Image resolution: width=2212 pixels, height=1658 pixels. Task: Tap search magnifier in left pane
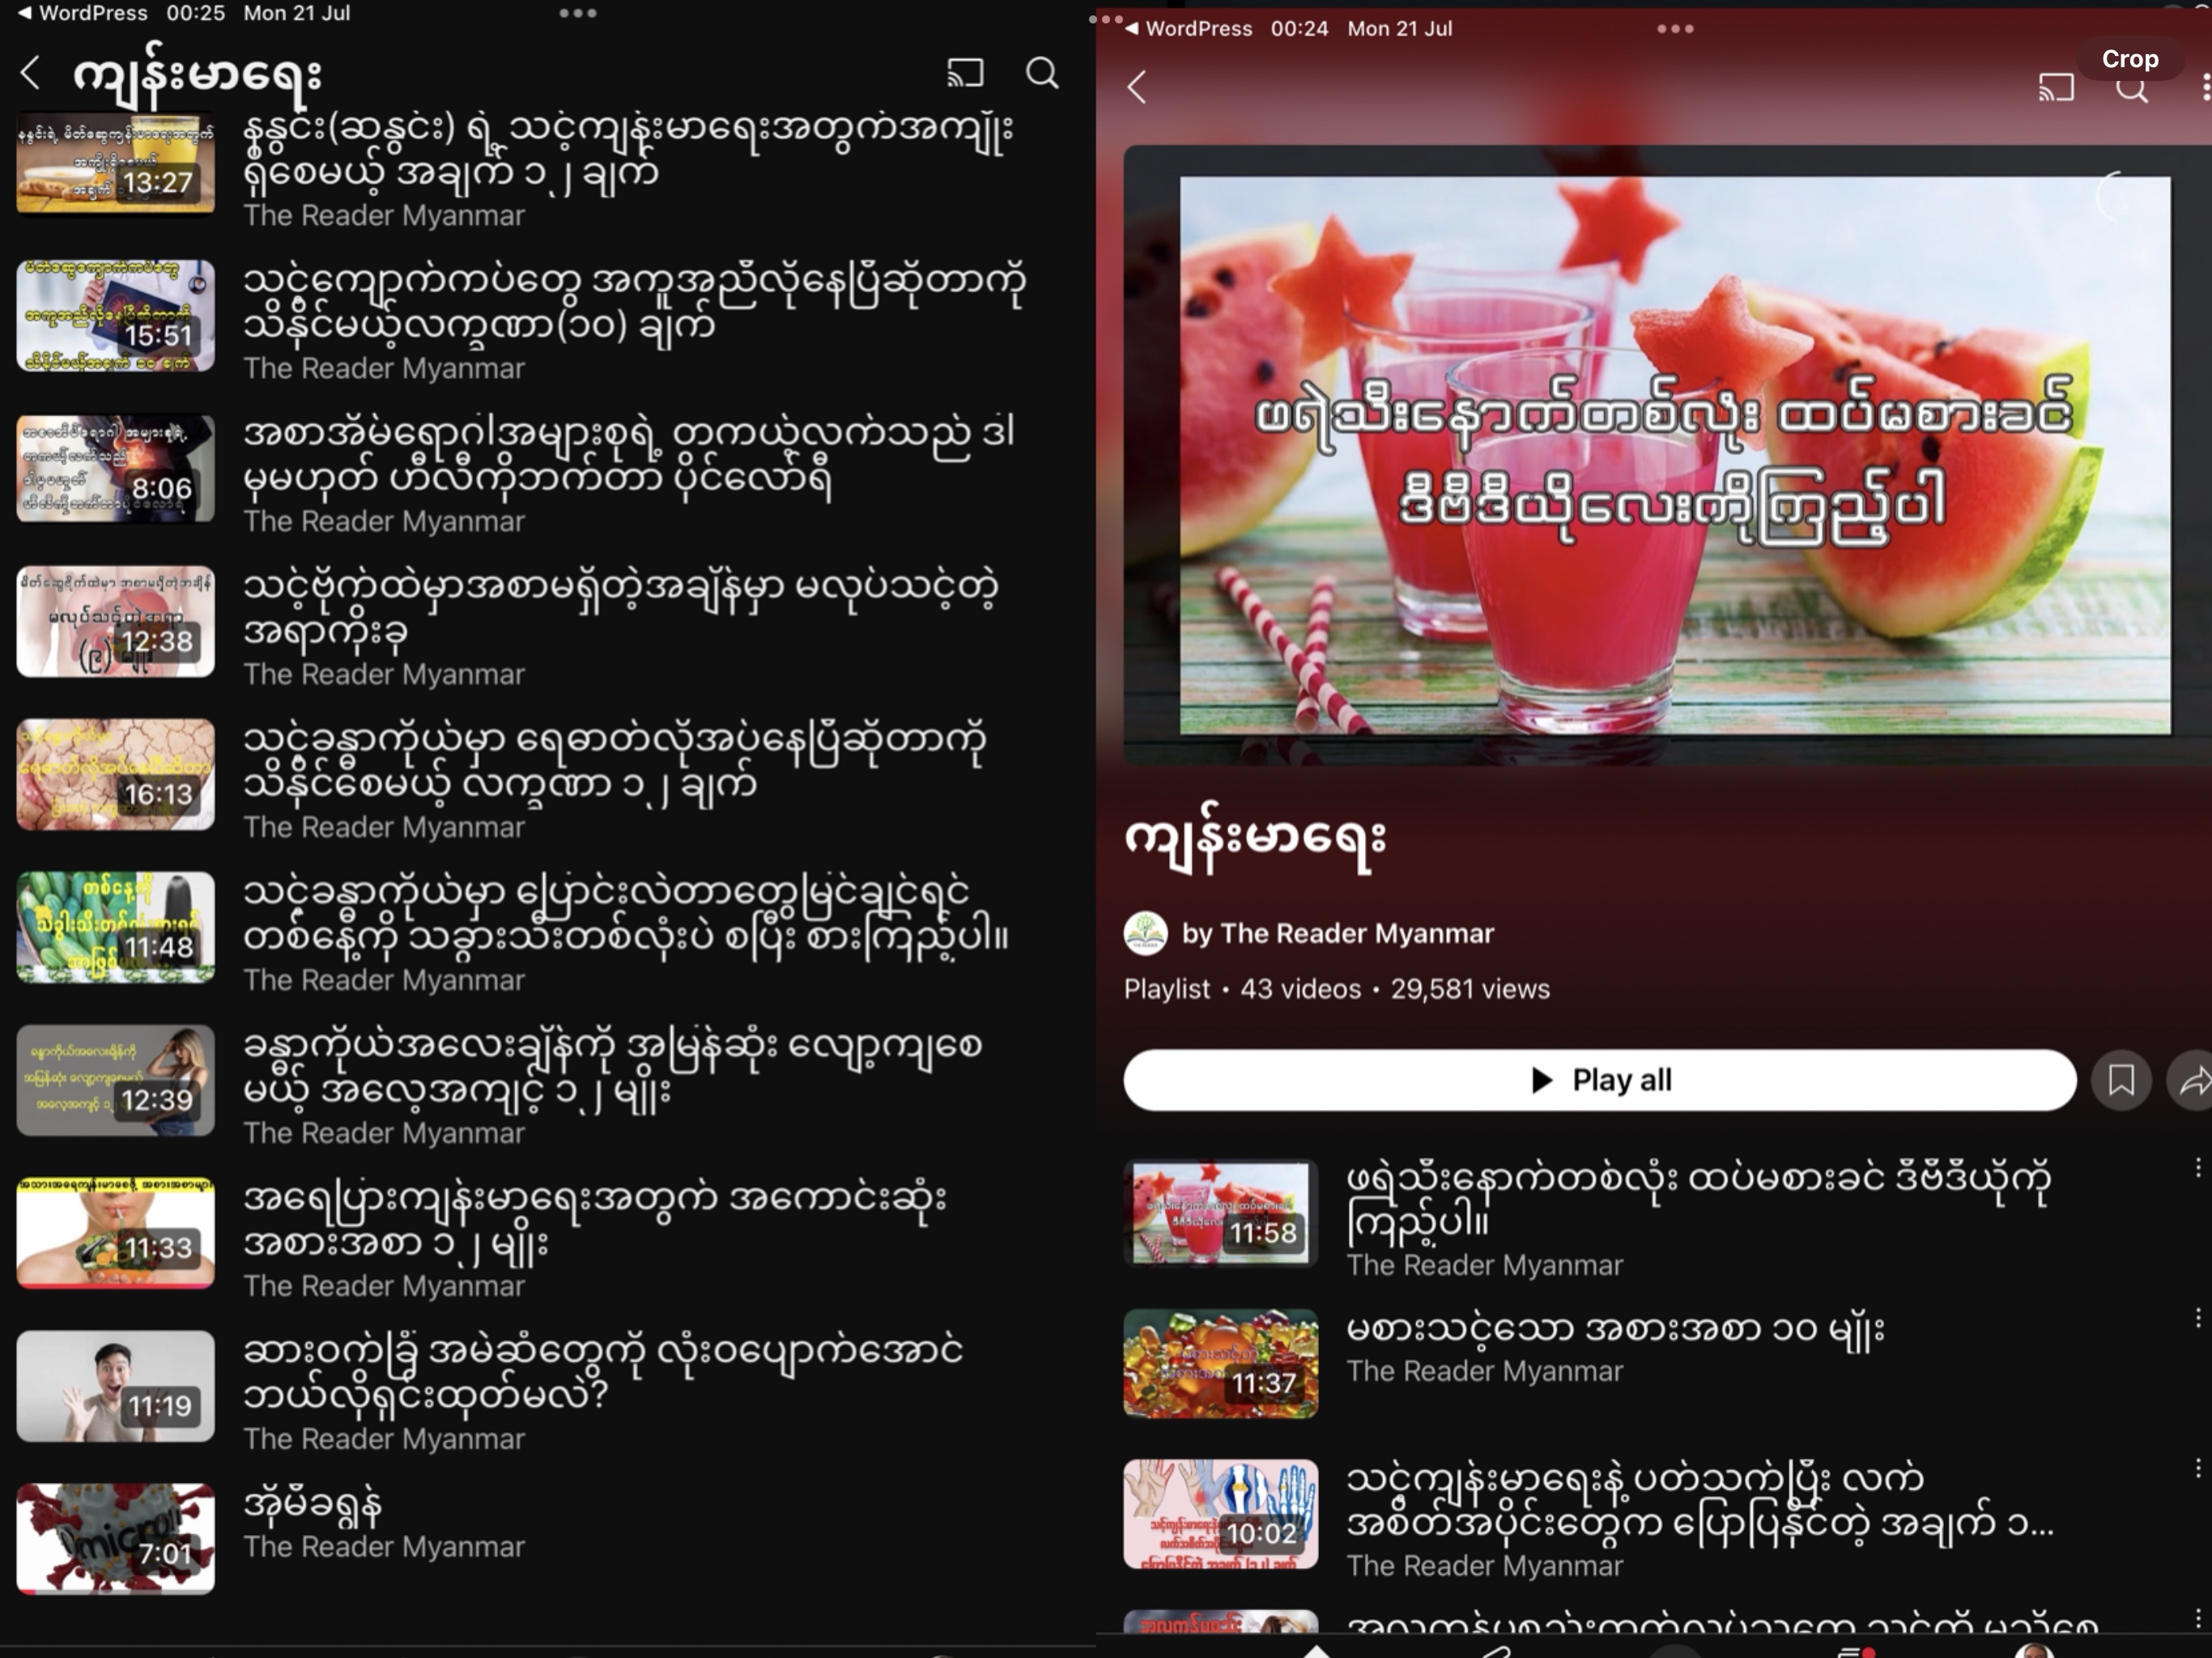[1041, 72]
